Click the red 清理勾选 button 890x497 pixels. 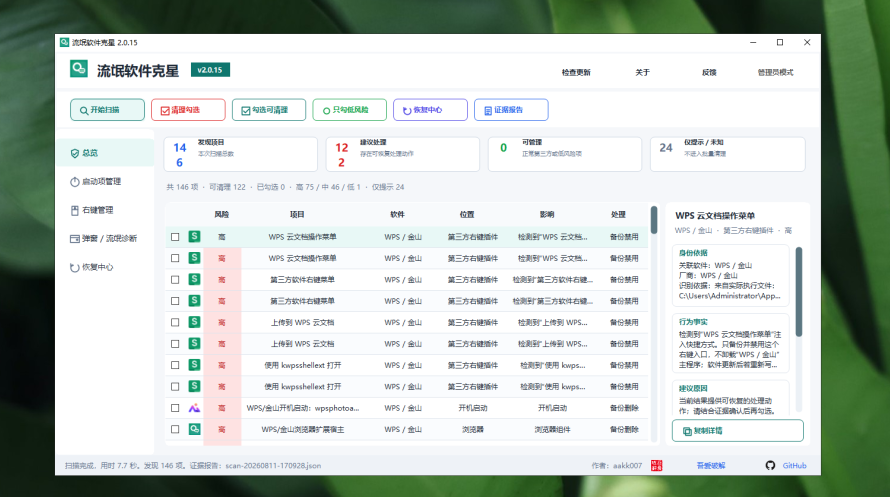(x=188, y=110)
